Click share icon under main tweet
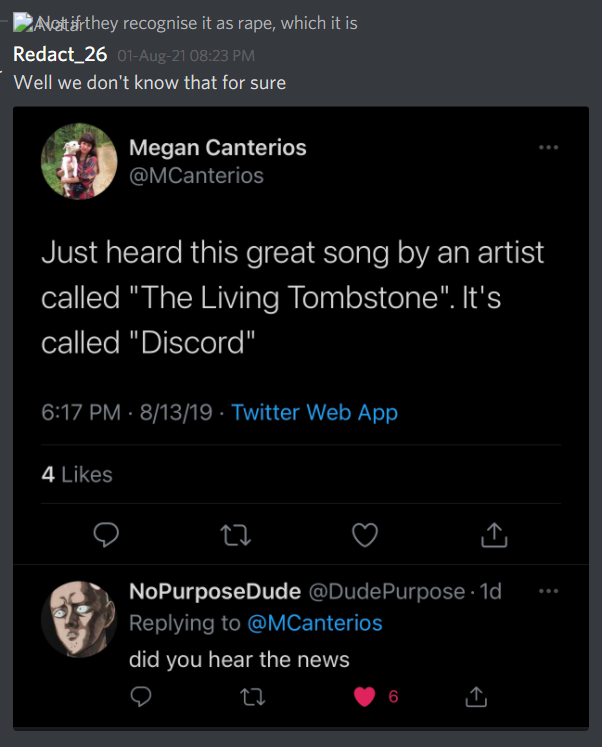Viewport: 602px width, 747px height. [x=494, y=535]
